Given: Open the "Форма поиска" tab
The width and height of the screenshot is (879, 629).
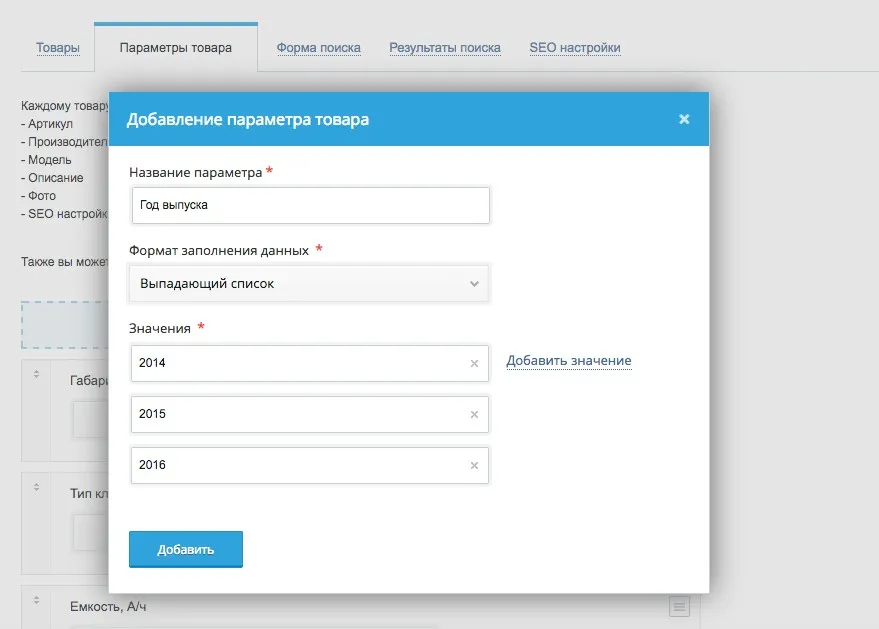Looking at the screenshot, I should pos(319,47).
